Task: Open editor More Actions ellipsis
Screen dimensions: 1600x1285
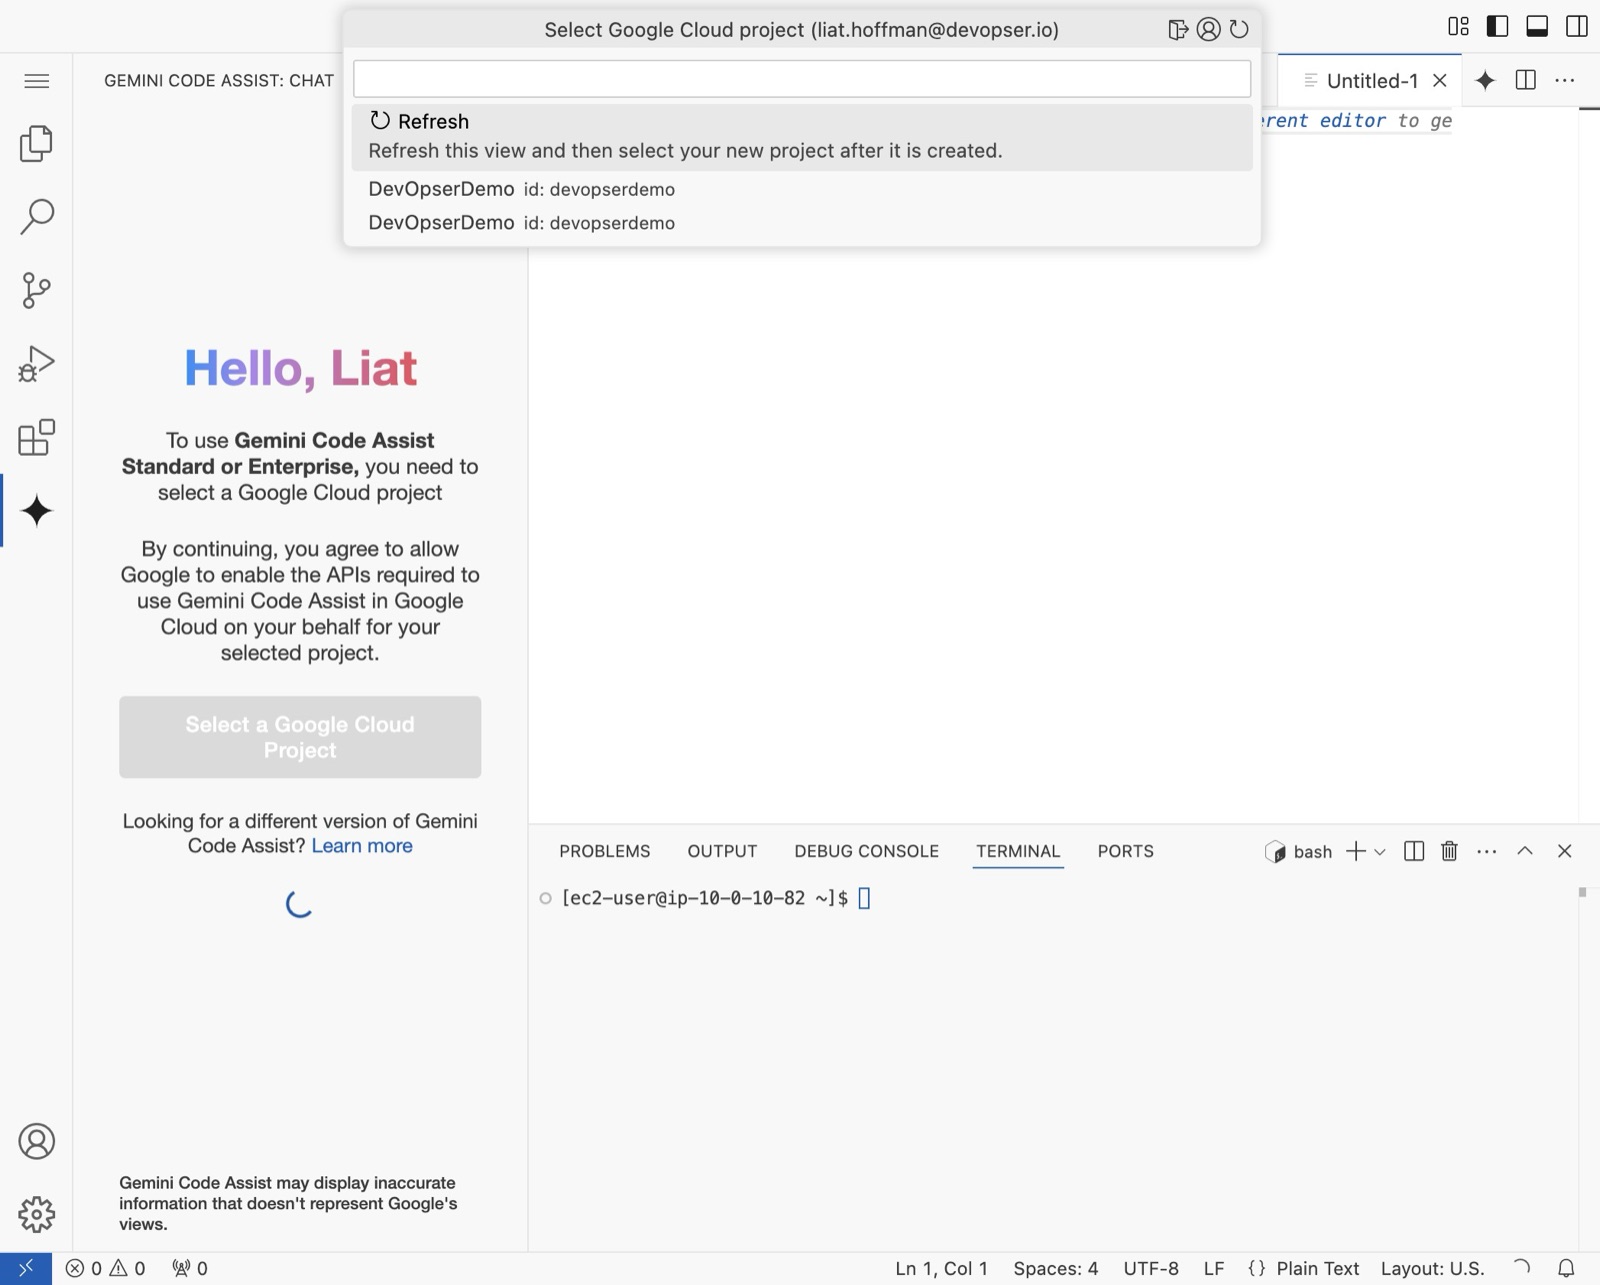Action: [1565, 80]
